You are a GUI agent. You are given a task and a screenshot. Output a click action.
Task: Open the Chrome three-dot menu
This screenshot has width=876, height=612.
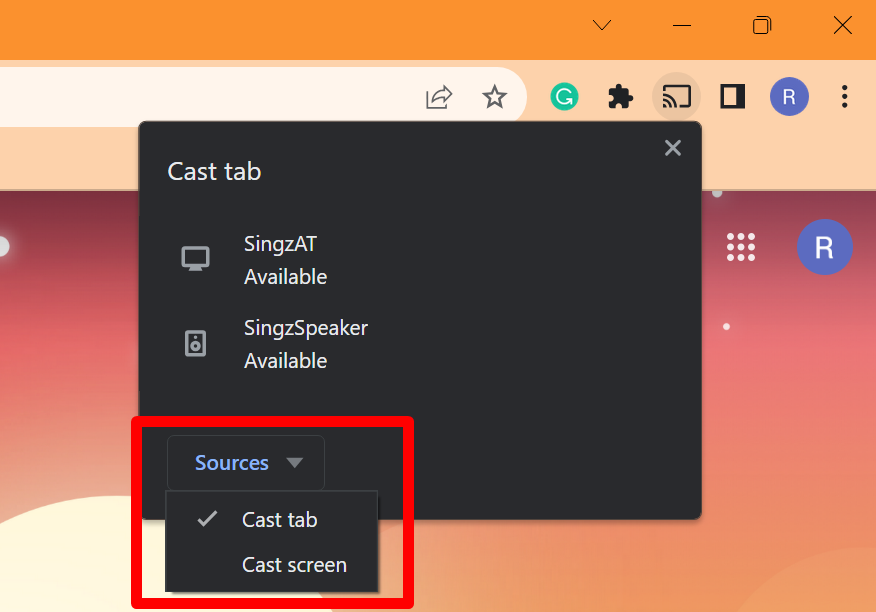(844, 97)
